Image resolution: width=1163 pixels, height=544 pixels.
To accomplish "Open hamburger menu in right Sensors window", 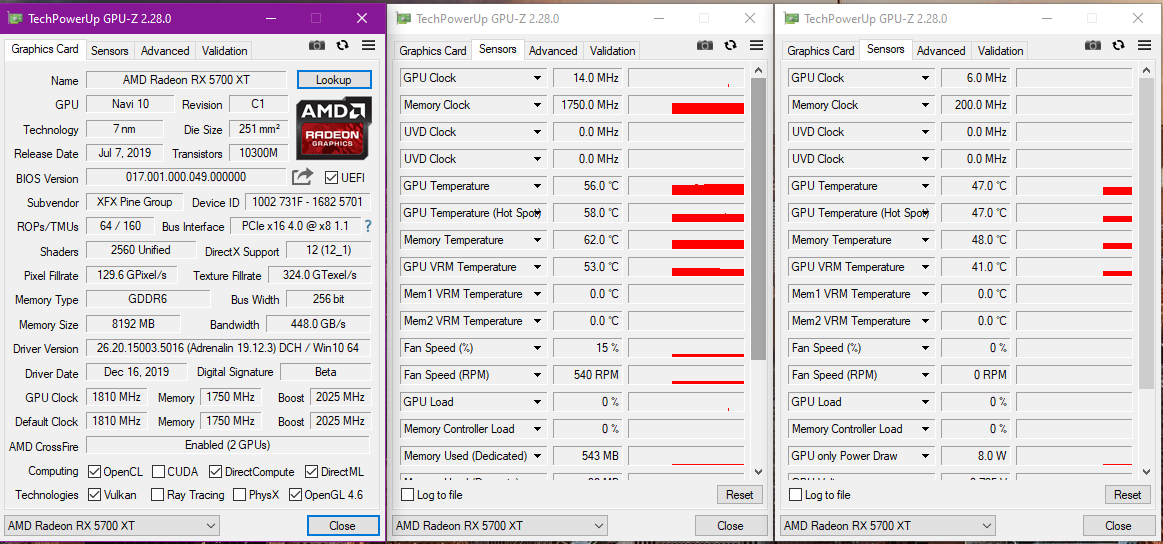I will 1144,45.
